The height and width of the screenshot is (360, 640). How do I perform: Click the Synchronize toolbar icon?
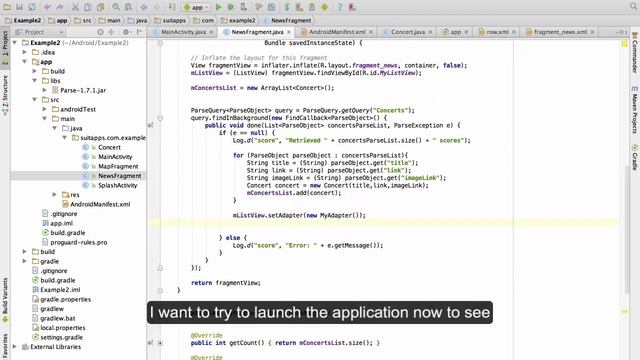(31, 7)
